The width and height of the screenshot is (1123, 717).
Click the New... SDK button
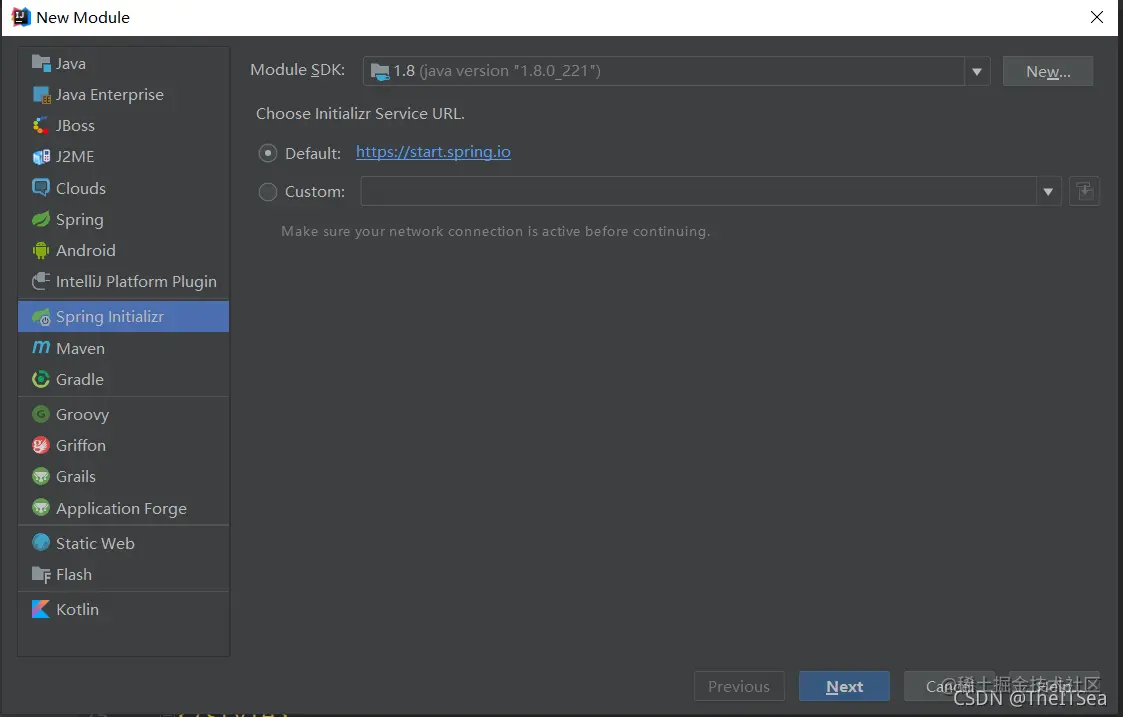(x=1048, y=71)
